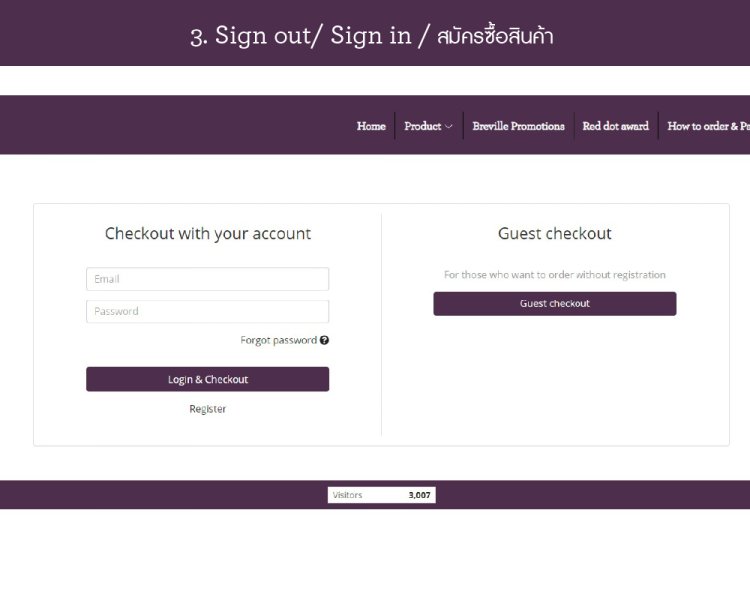Viewport: 750px width, 600px height.
Task: Click the "Guest checkout" section heading
Action: click(554, 234)
